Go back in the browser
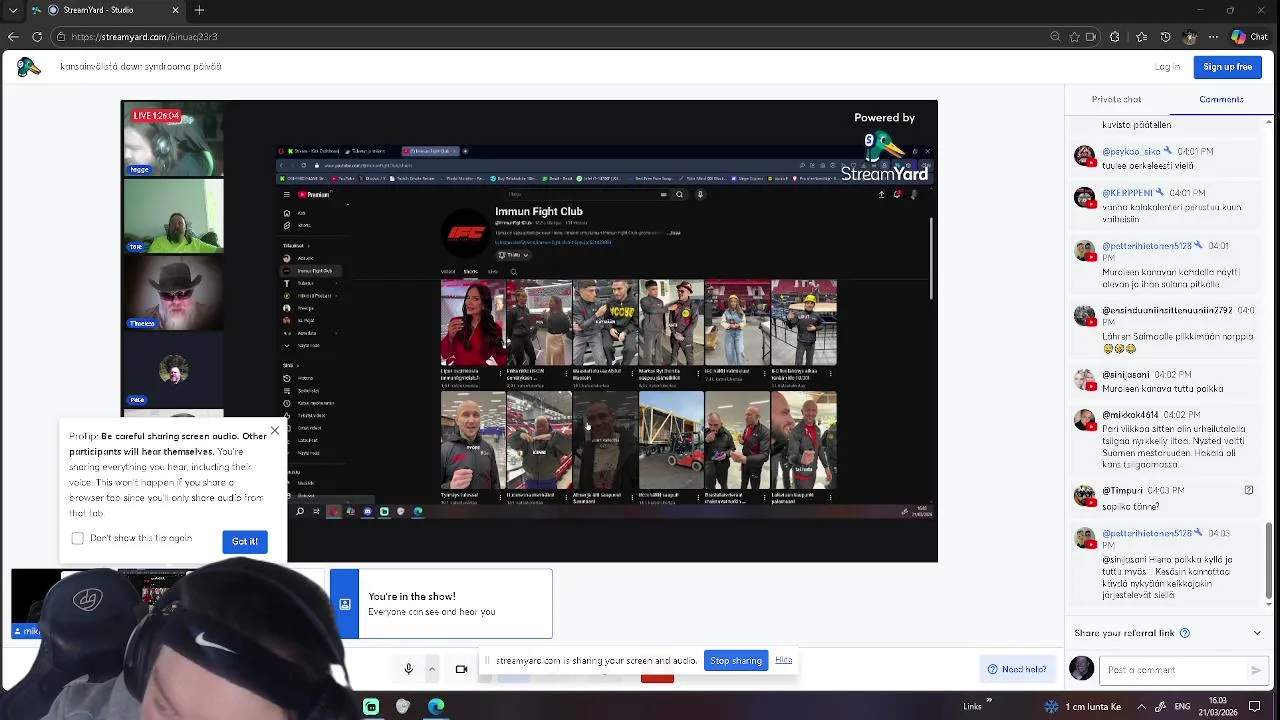 [x=13, y=37]
